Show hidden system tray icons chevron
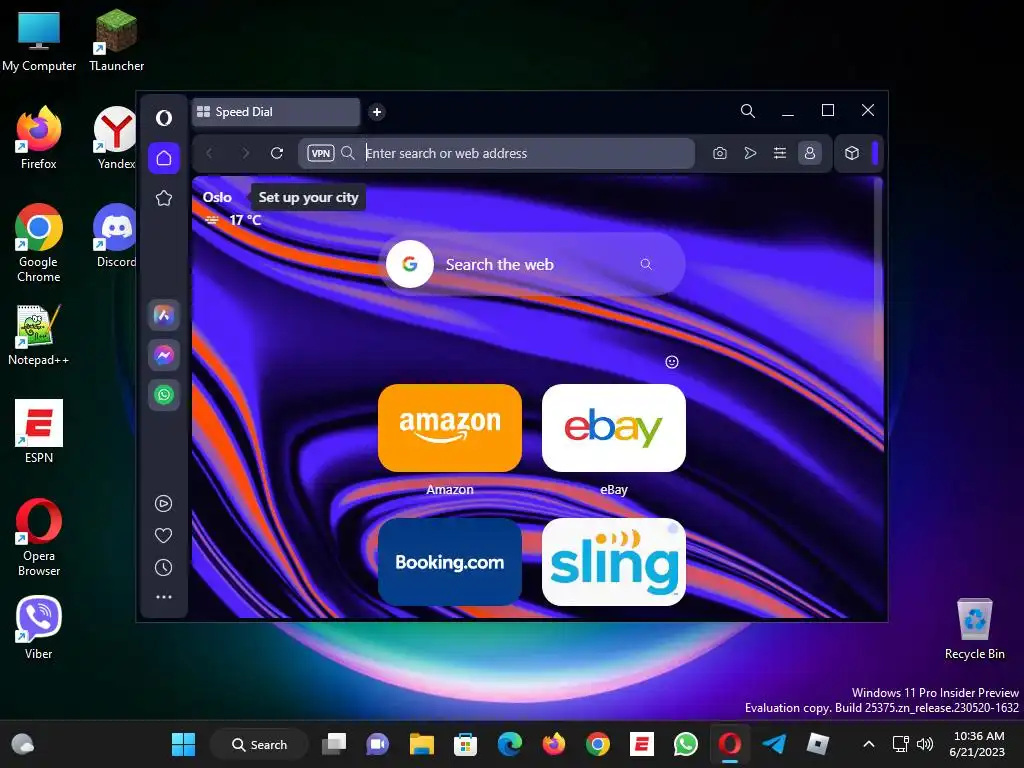 pyautogui.click(x=869, y=744)
